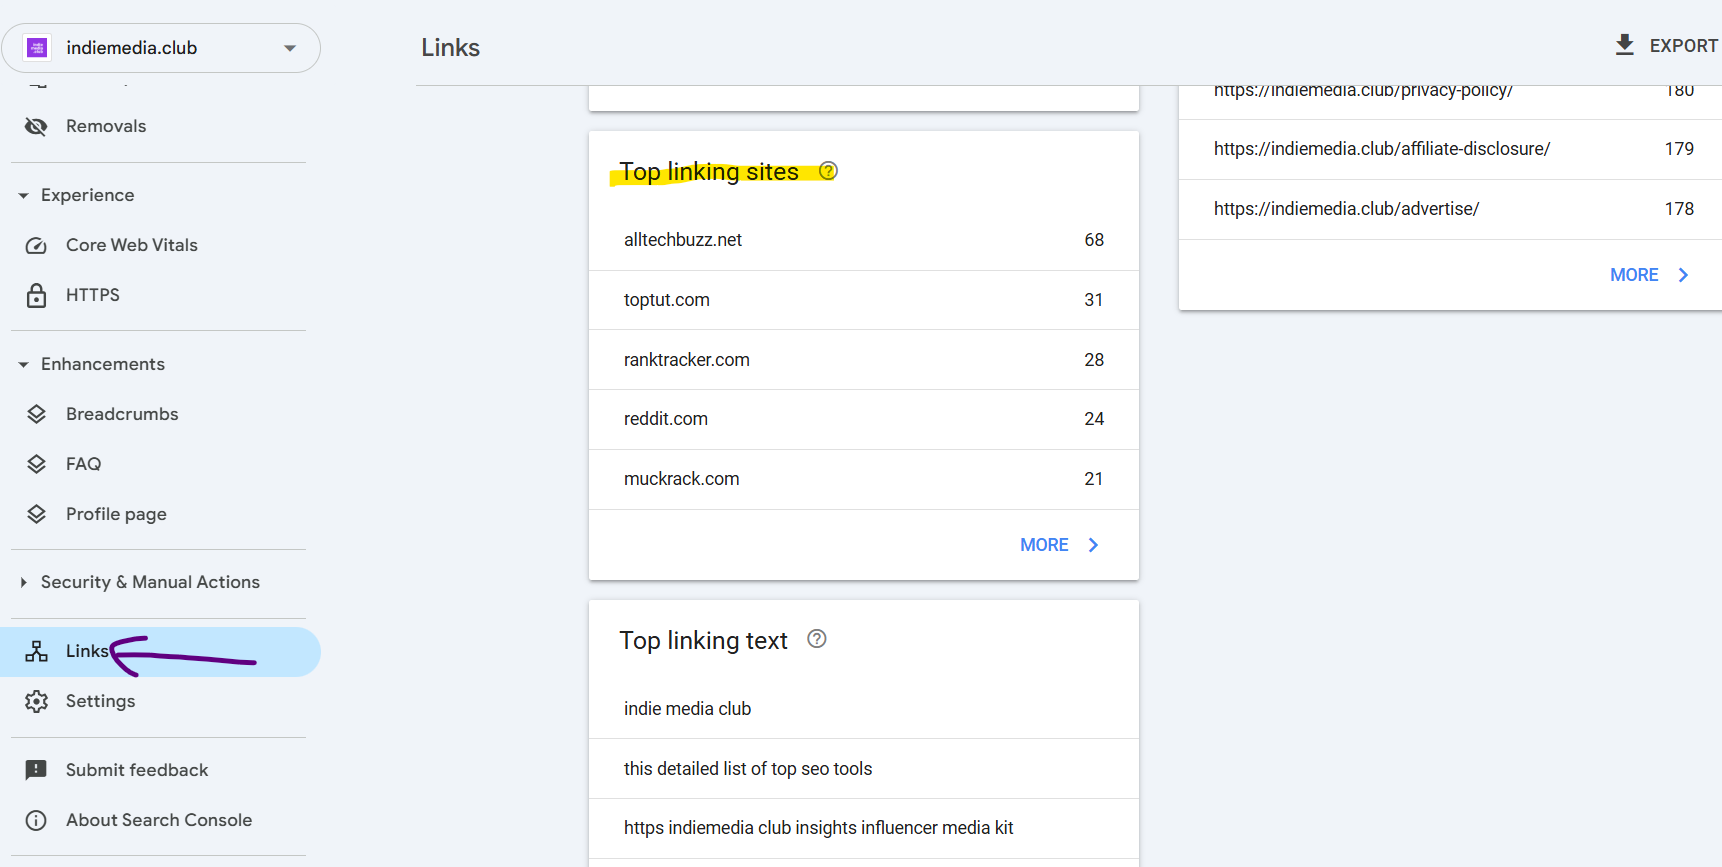Open About Search Console
Image resolution: width=1722 pixels, height=867 pixels.
[160, 820]
